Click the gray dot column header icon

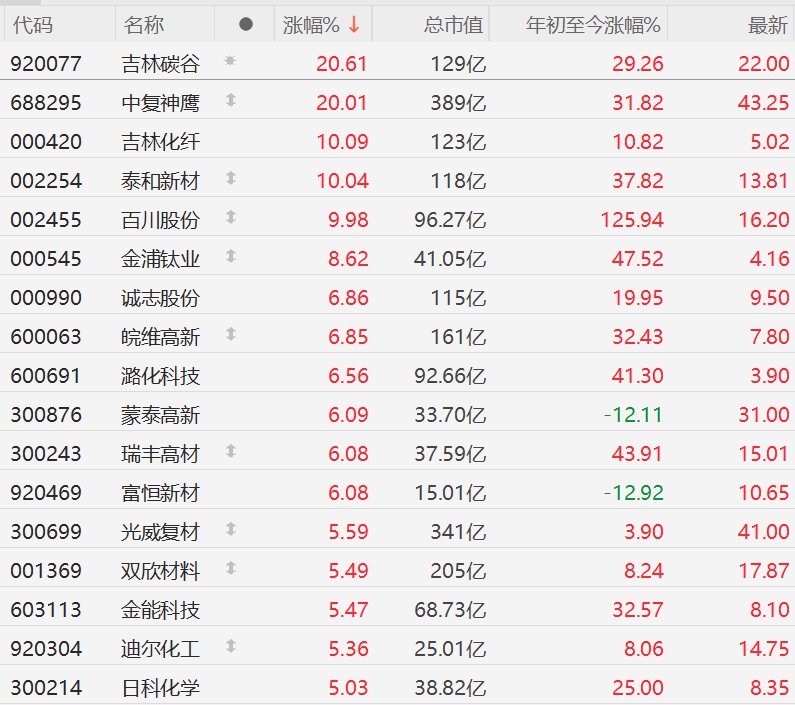[x=245, y=24]
